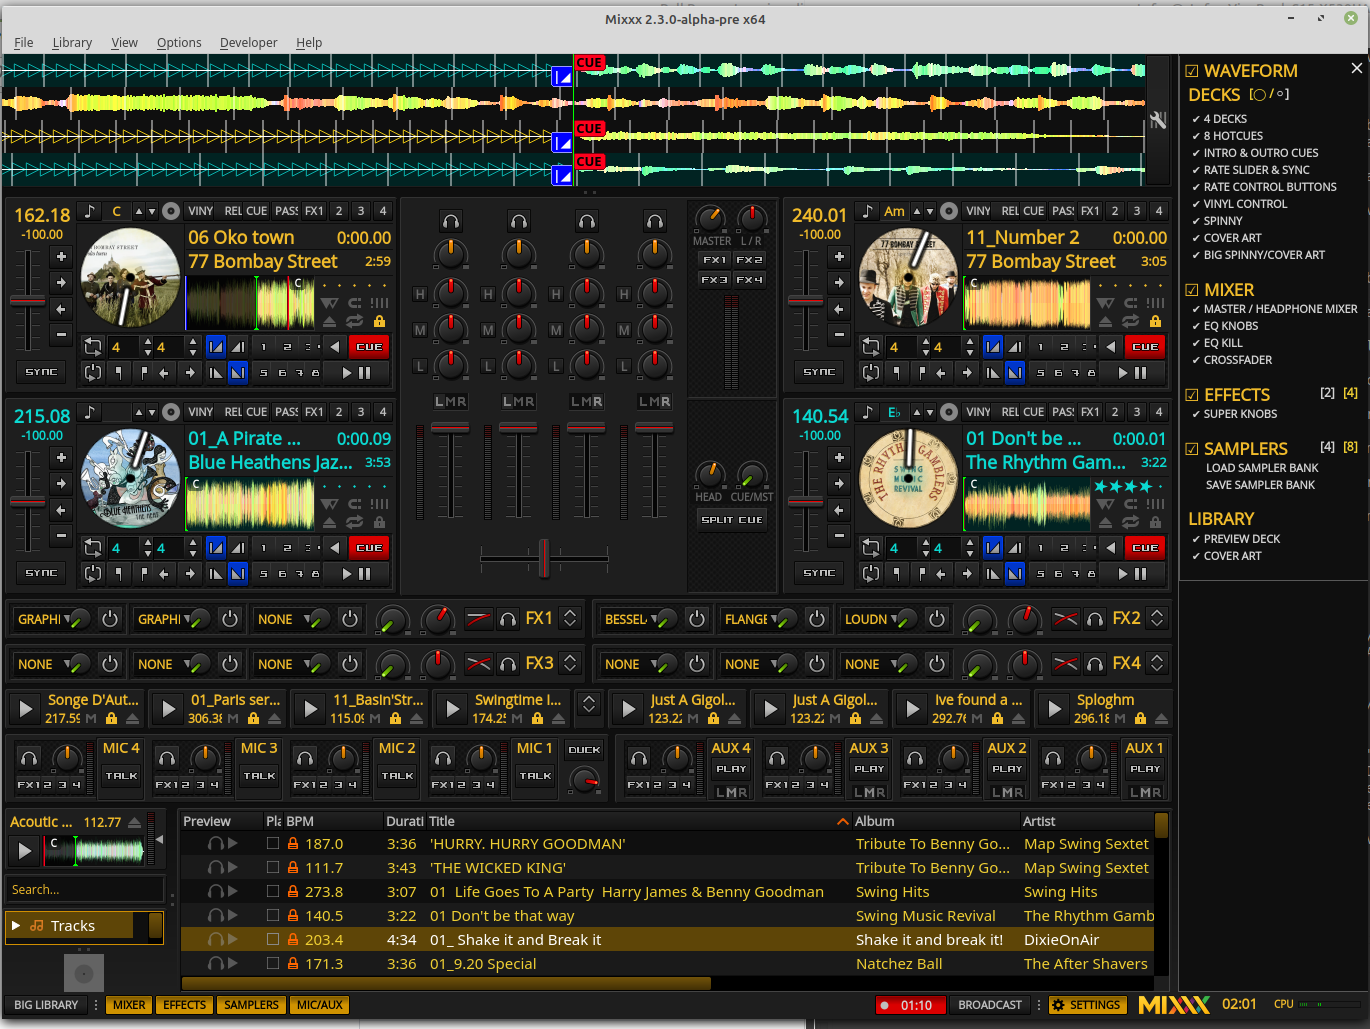Toggle the WAVEFORM section checkbox
The image size is (1370, 1029).
tap(1192, 71)
